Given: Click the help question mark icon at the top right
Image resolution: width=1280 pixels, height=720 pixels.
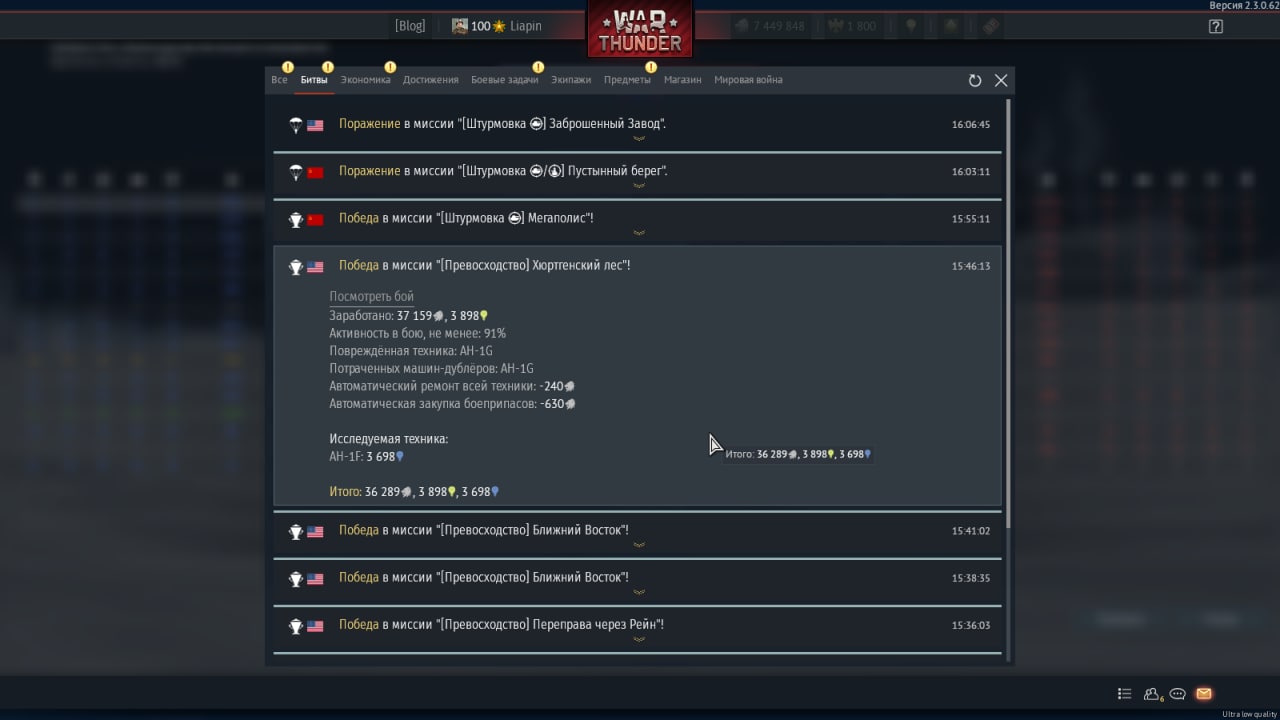Looking at the screenshot, I should (x=1216, y=27).
